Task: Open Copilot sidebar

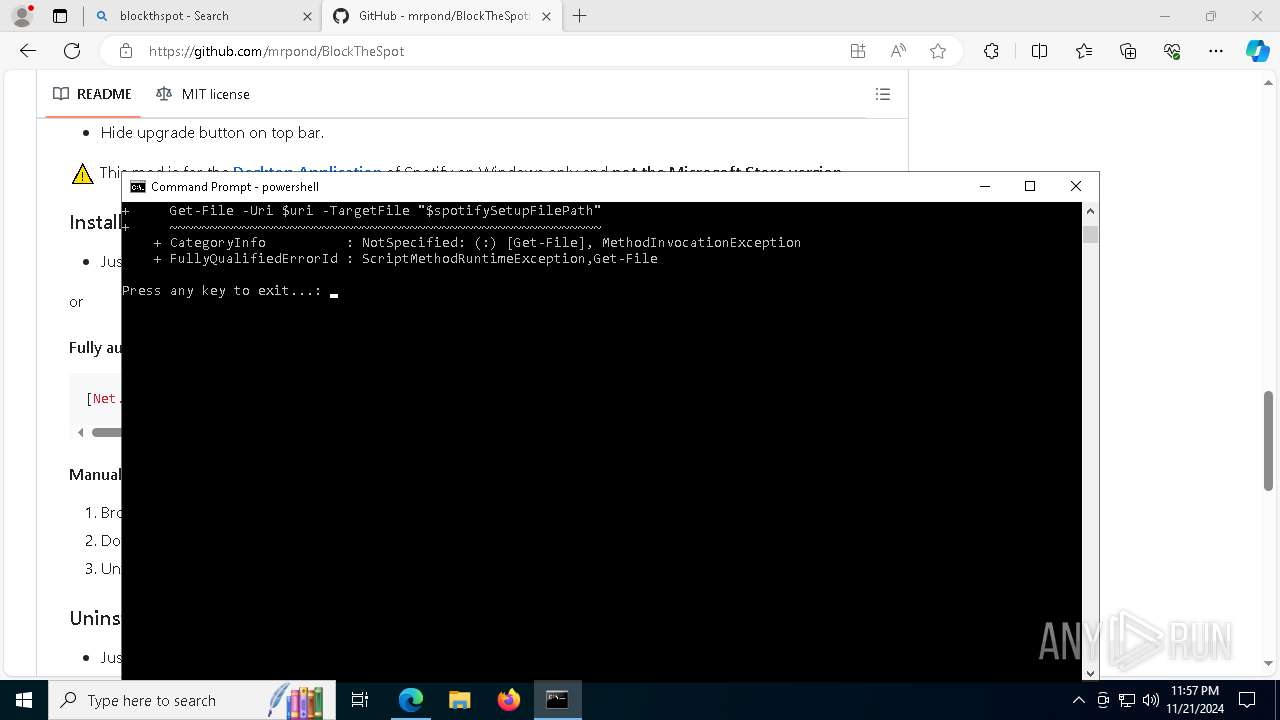Action: coord(1257,51)
